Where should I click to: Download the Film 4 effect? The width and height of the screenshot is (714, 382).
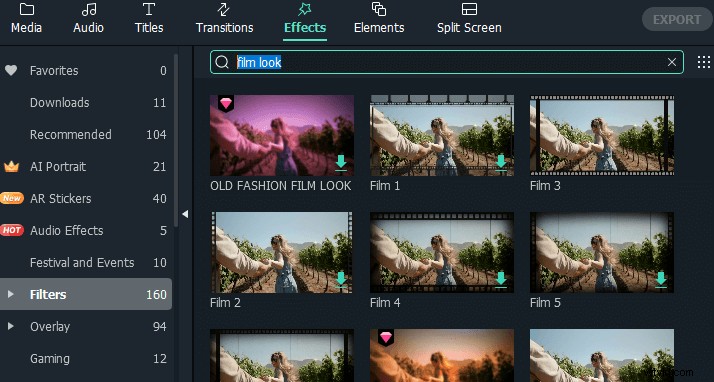(501, 280)
